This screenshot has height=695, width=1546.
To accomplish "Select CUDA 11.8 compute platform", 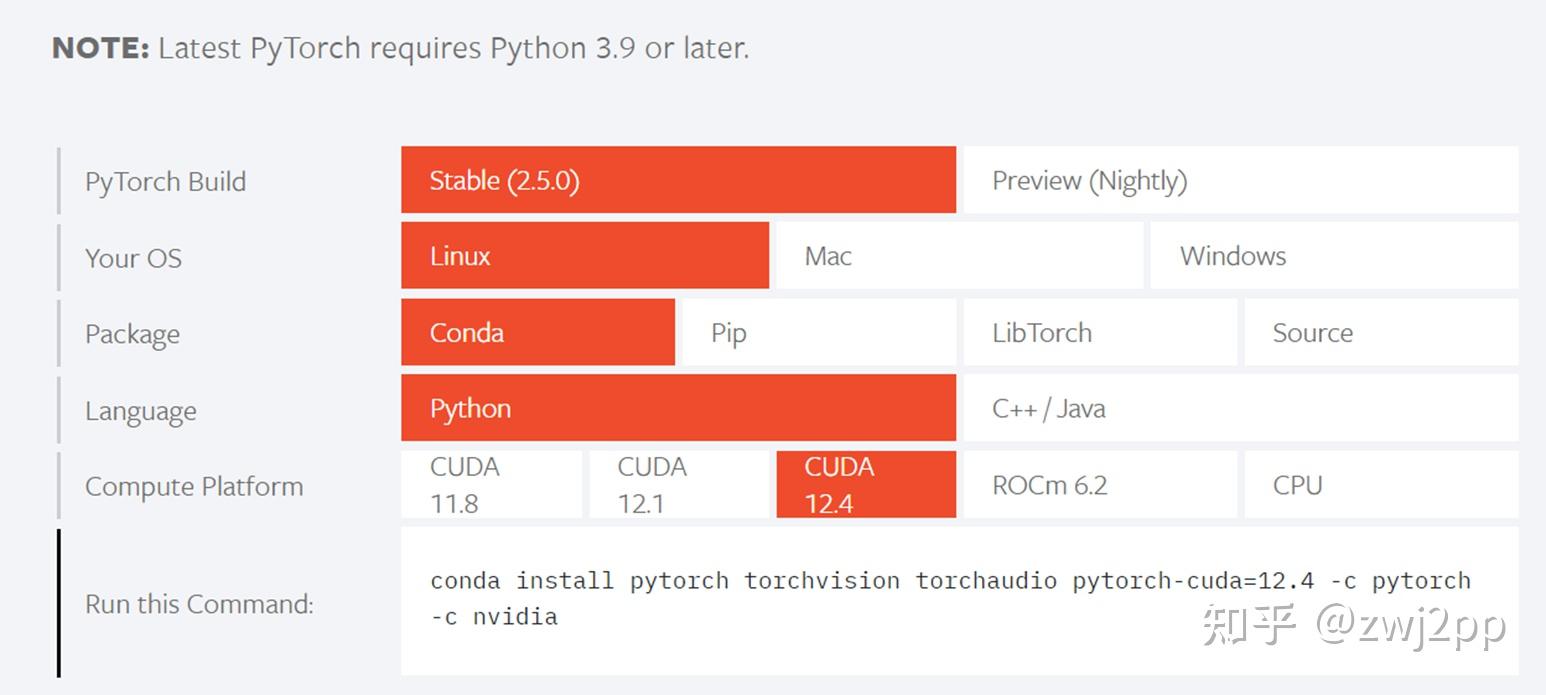I will tap(490, 484).
